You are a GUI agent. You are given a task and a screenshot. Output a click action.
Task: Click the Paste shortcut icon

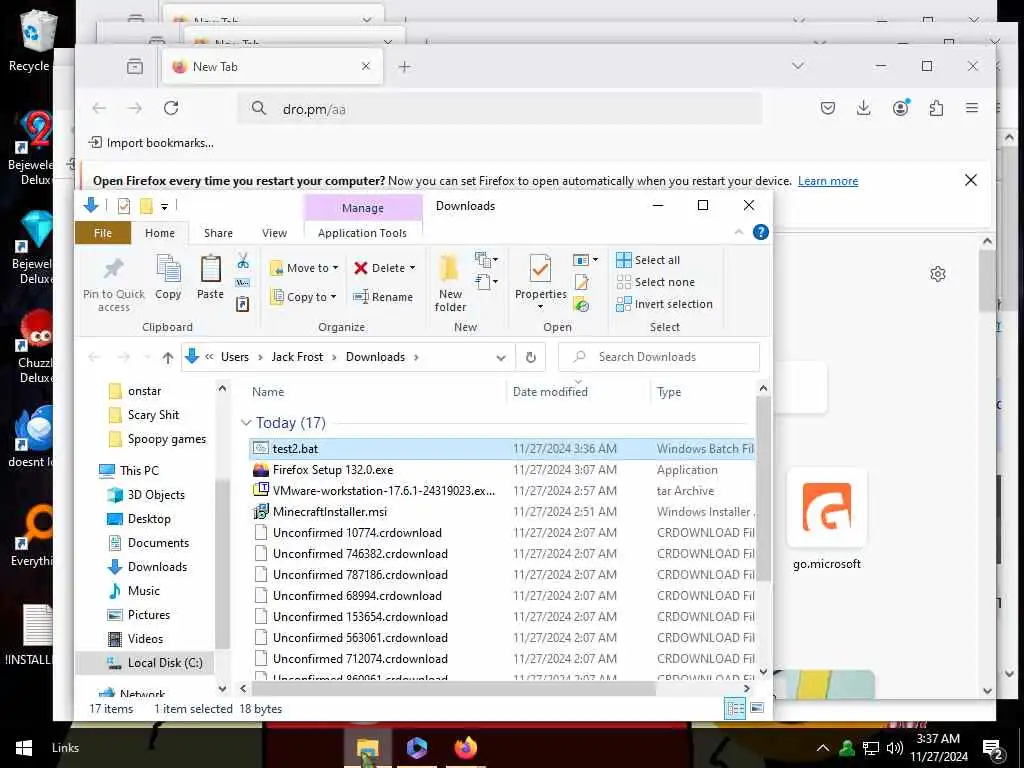[x=243, y=304]
